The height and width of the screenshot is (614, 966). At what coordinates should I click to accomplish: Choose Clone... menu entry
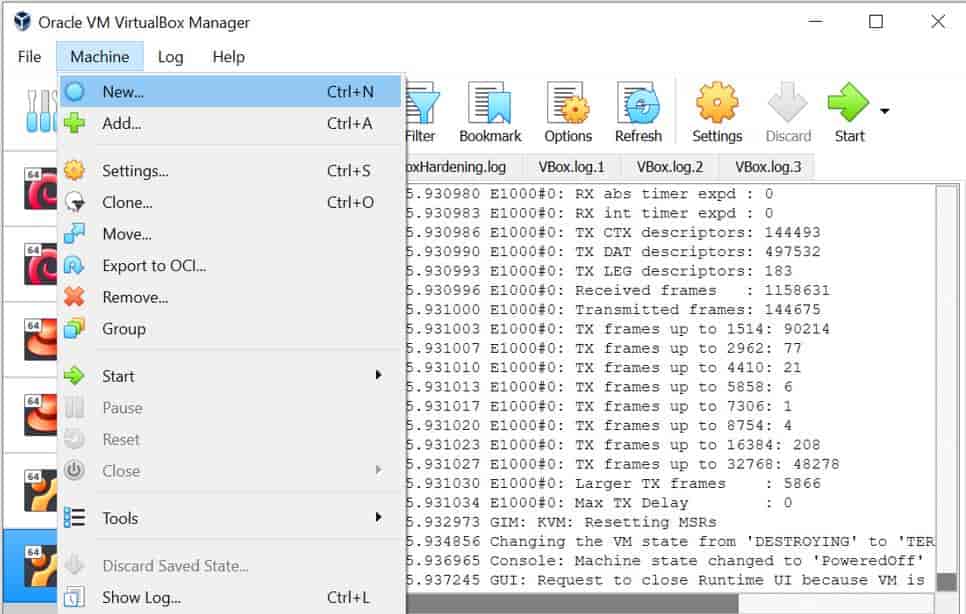pos(232,202)
